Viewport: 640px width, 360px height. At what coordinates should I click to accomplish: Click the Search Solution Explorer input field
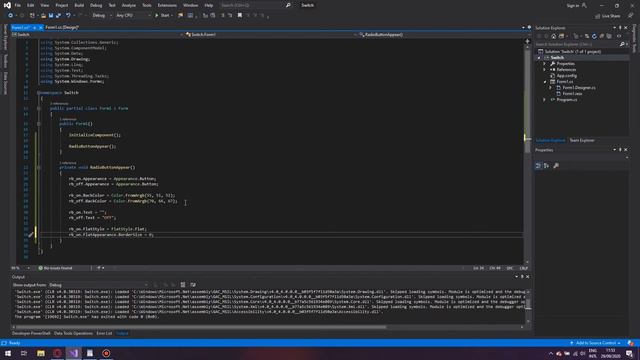click(x=577, y=44)
